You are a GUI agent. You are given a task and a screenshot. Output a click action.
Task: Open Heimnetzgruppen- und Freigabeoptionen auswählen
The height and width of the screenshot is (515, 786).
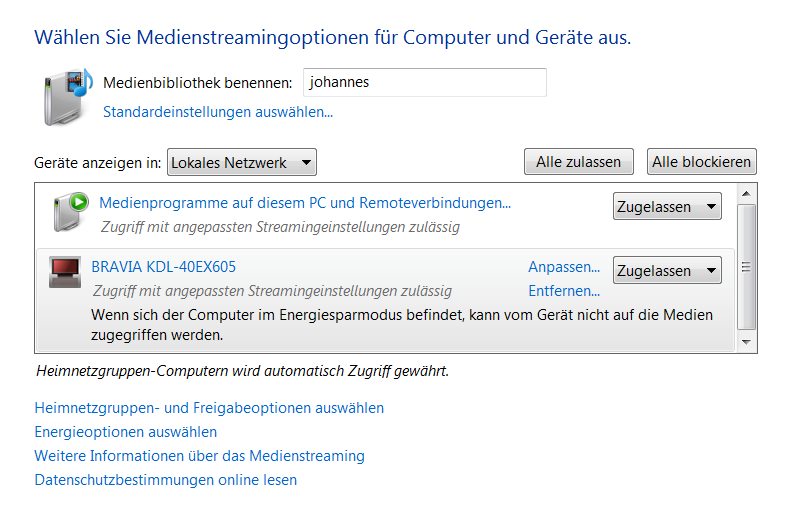pyautogui.click(x=209, y=408)
